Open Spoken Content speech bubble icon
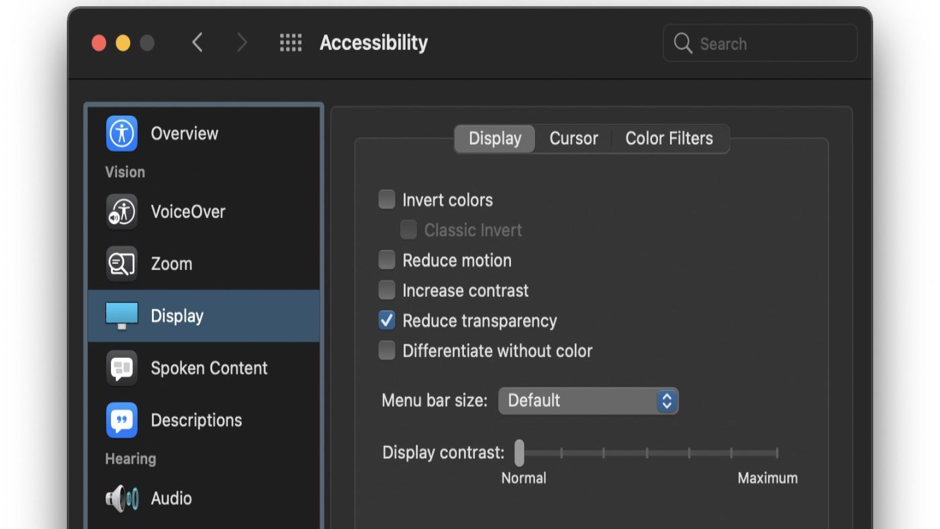The width and height of the screenshot is (940, 529). [122, 368]
